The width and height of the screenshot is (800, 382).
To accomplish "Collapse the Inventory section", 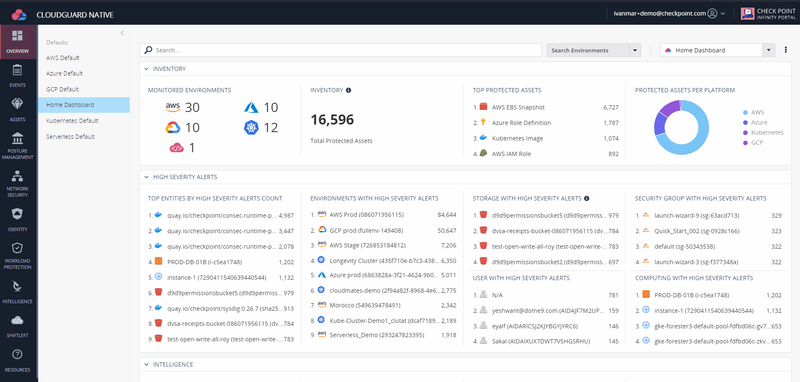I will (146, 68).
